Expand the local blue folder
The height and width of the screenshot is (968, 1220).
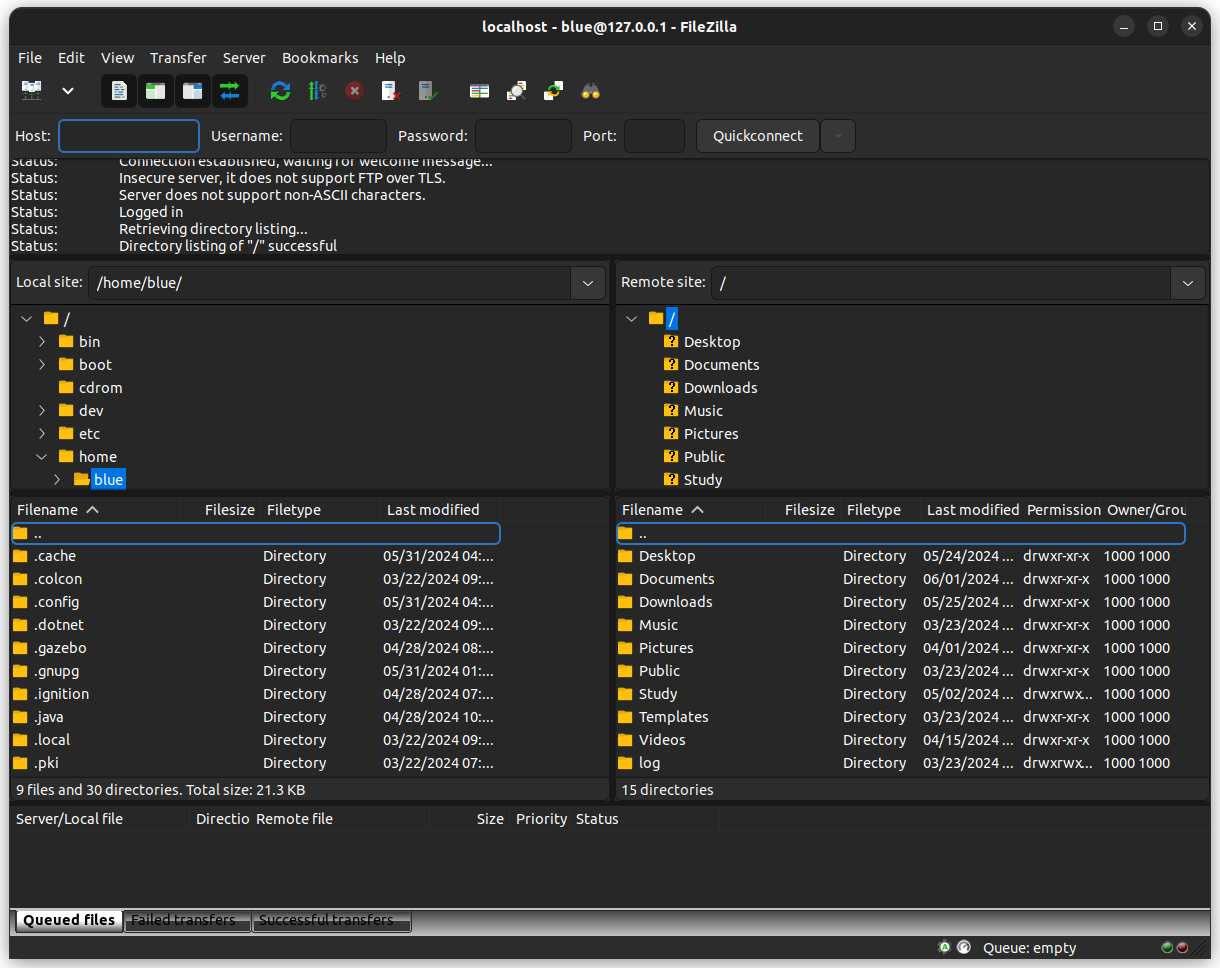pos(57,480)
